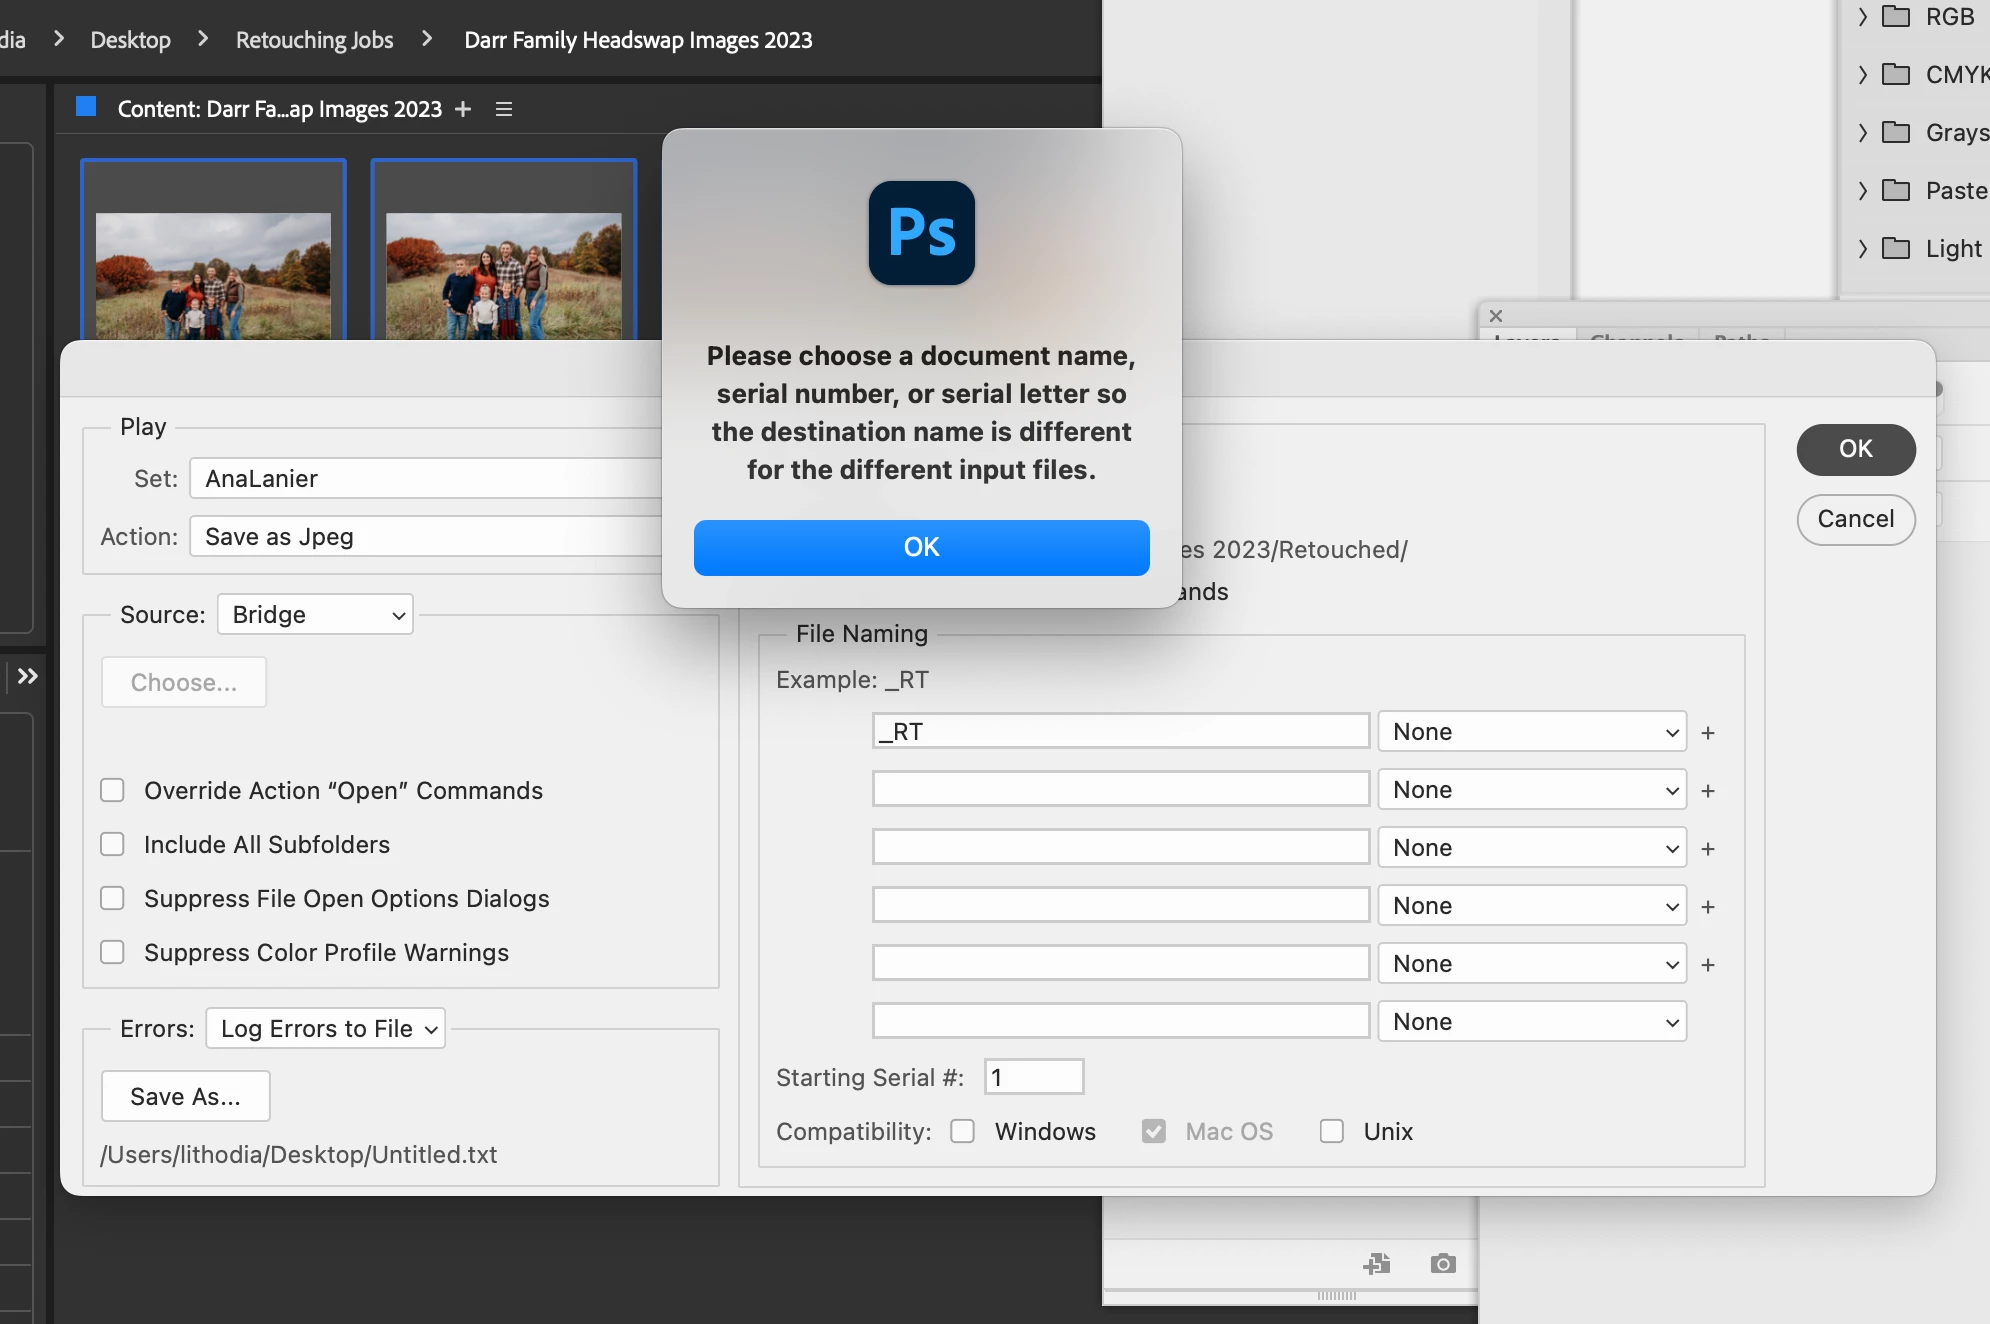Click the RGB folder icon
Screen dimensions: 1990x1324
pos(1896,17)
